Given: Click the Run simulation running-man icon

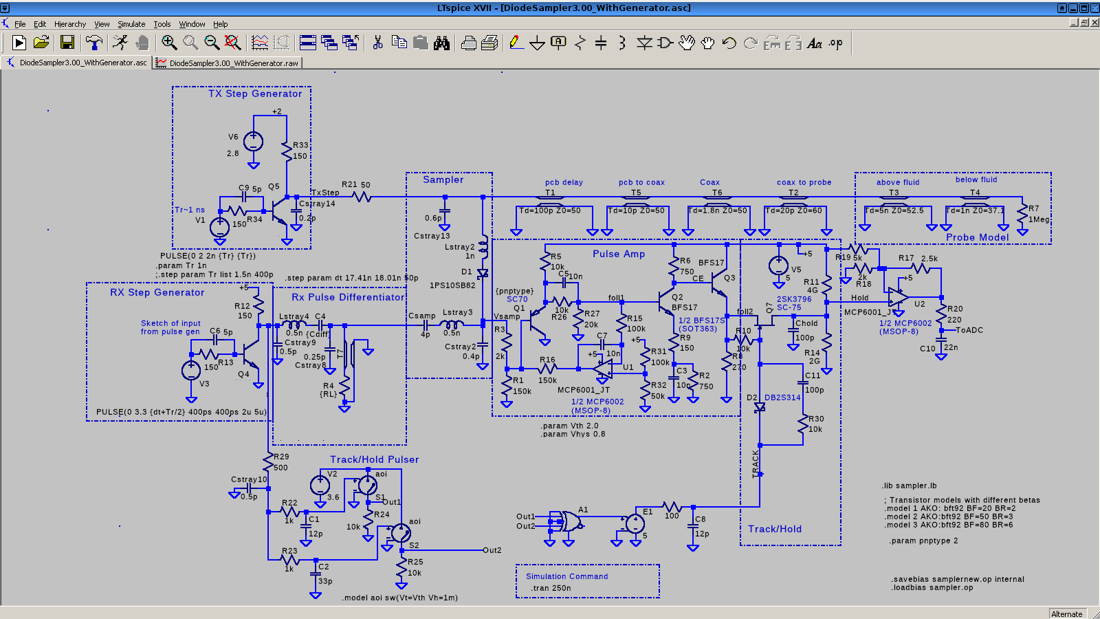Looking at the screenshot, I should pos(121,43).
